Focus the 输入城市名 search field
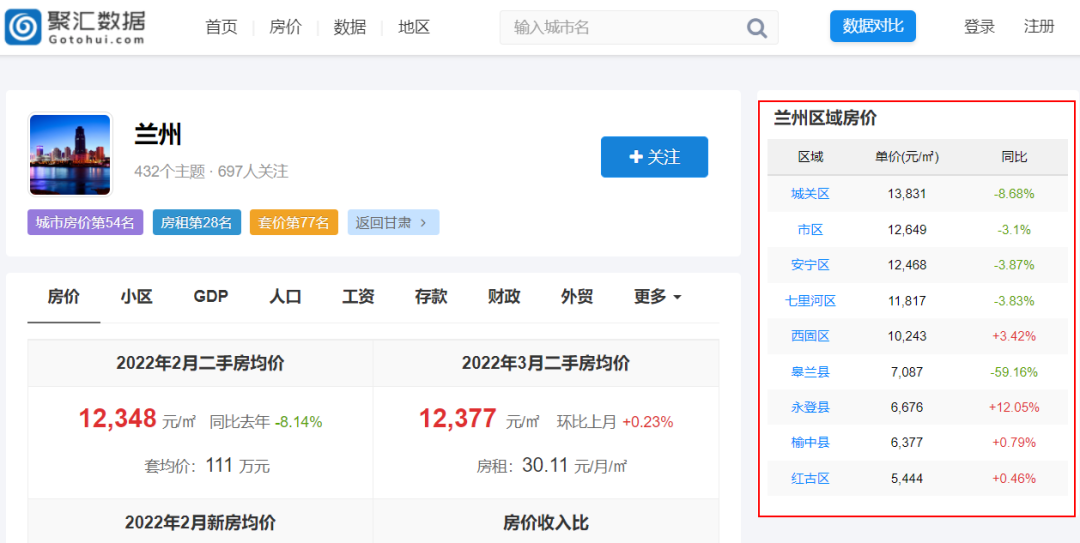 (638, 28)
